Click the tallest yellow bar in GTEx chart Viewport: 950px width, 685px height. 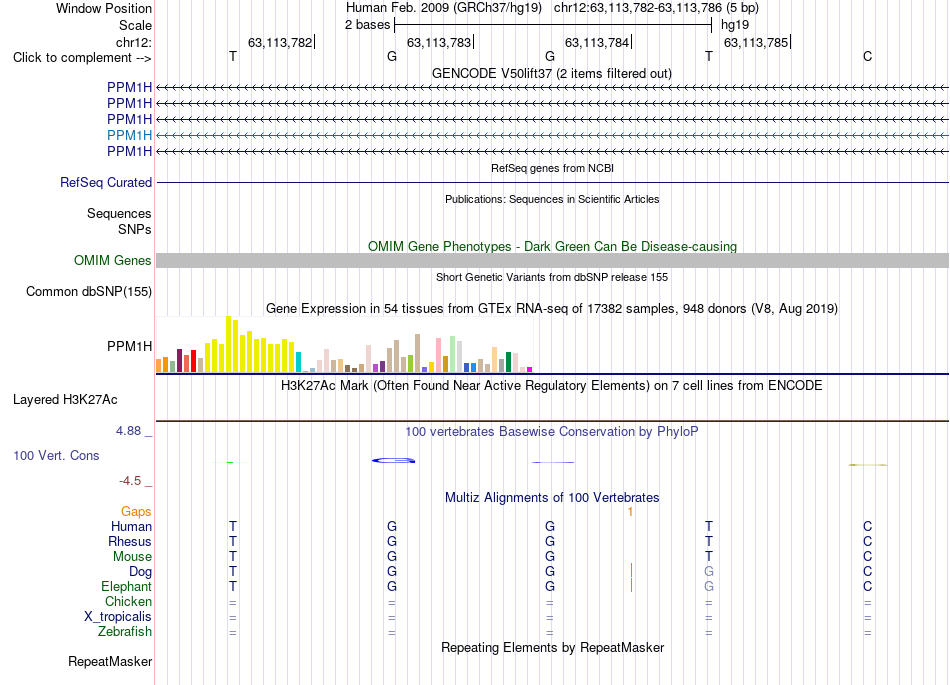(228, 344)
